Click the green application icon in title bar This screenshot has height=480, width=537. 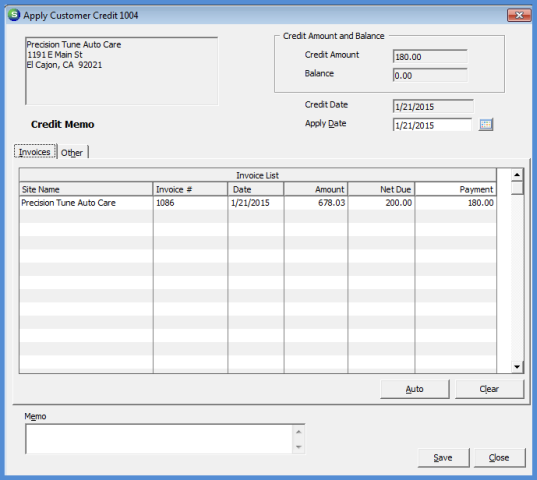(14, 15)
